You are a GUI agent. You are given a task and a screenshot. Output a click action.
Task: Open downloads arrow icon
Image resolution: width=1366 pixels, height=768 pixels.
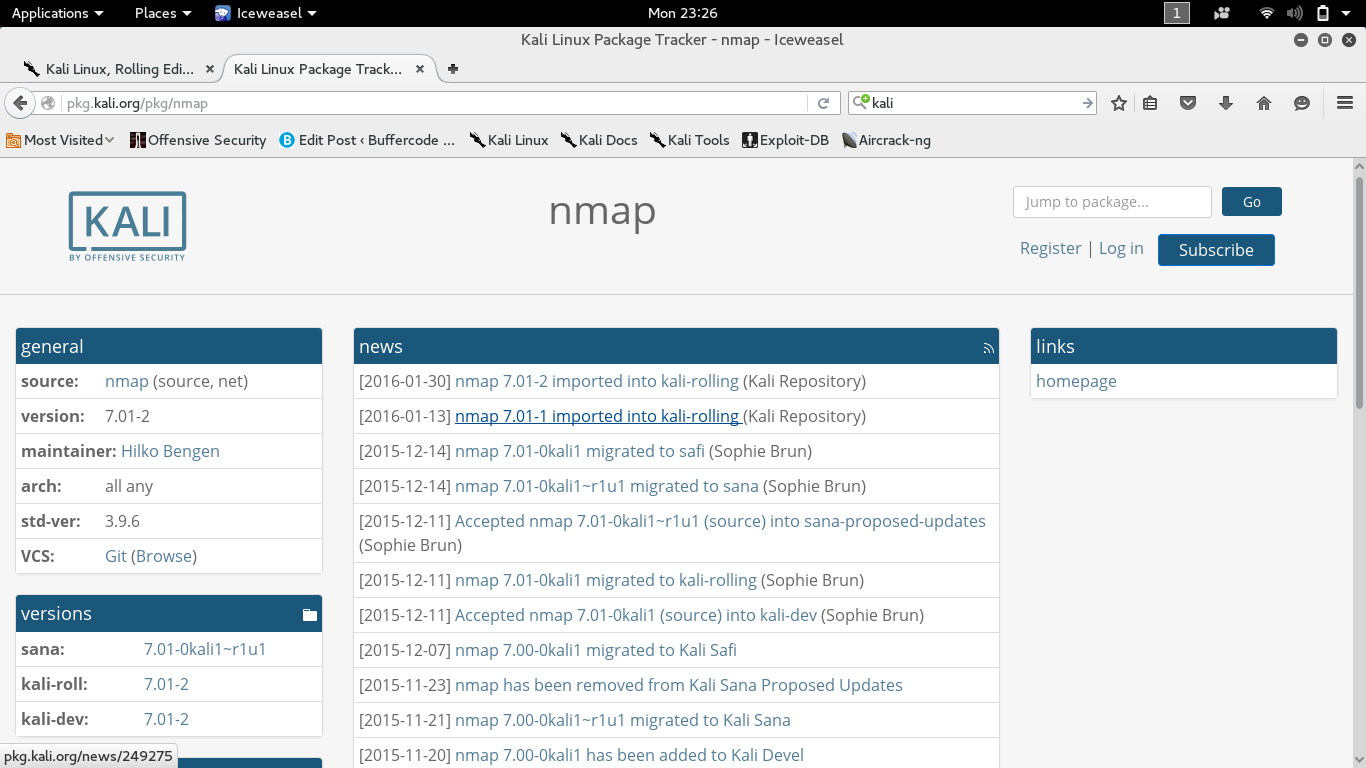pos(1226,103)
